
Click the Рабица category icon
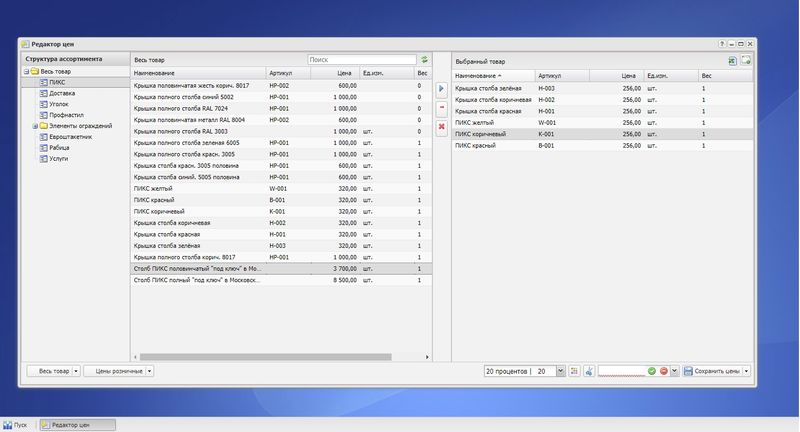point(44,148)
